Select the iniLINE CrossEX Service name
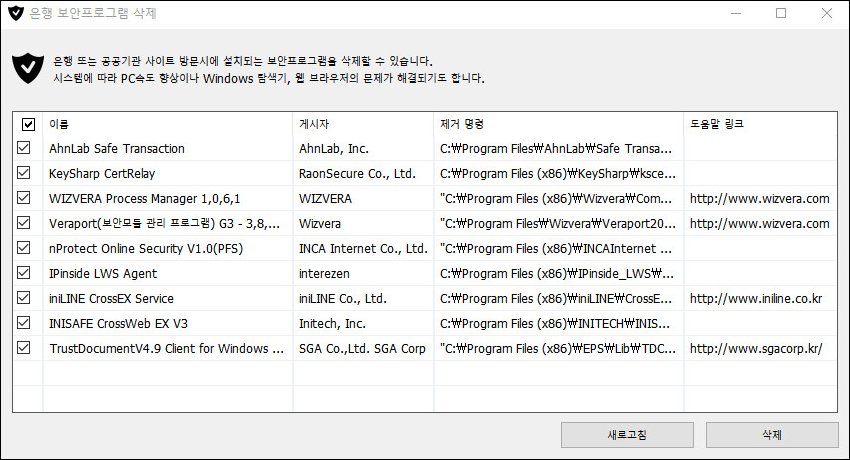The width and height of the screenshot is (850, 460). coord(111,299)
